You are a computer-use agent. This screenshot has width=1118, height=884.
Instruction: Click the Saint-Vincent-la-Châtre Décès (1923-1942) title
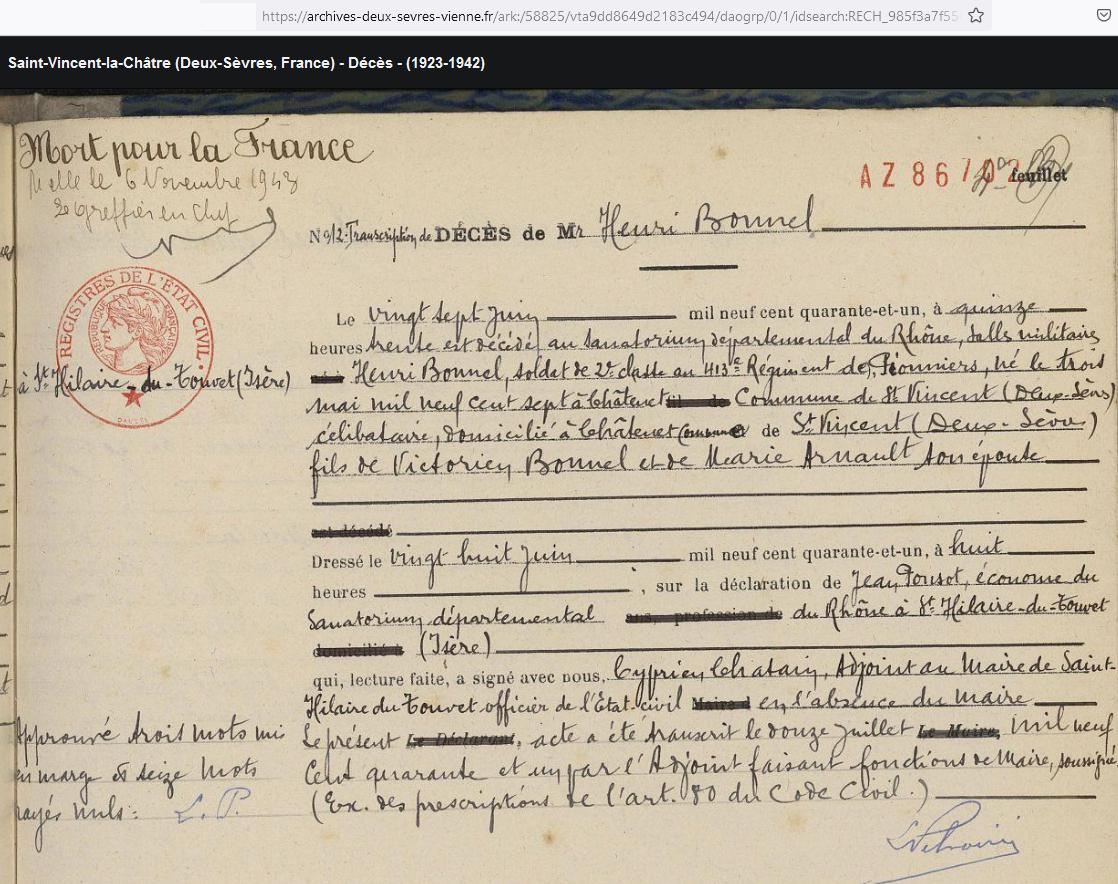point(247,63)
